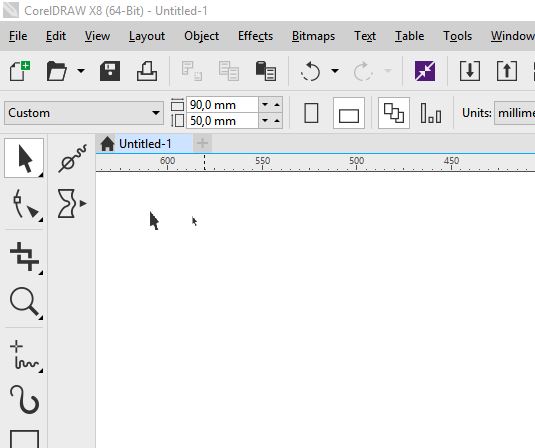Viewport: 535px width, 448px height.
Task: Click the CorelDRAW title bar app icon
Action: tap(11, 10)
